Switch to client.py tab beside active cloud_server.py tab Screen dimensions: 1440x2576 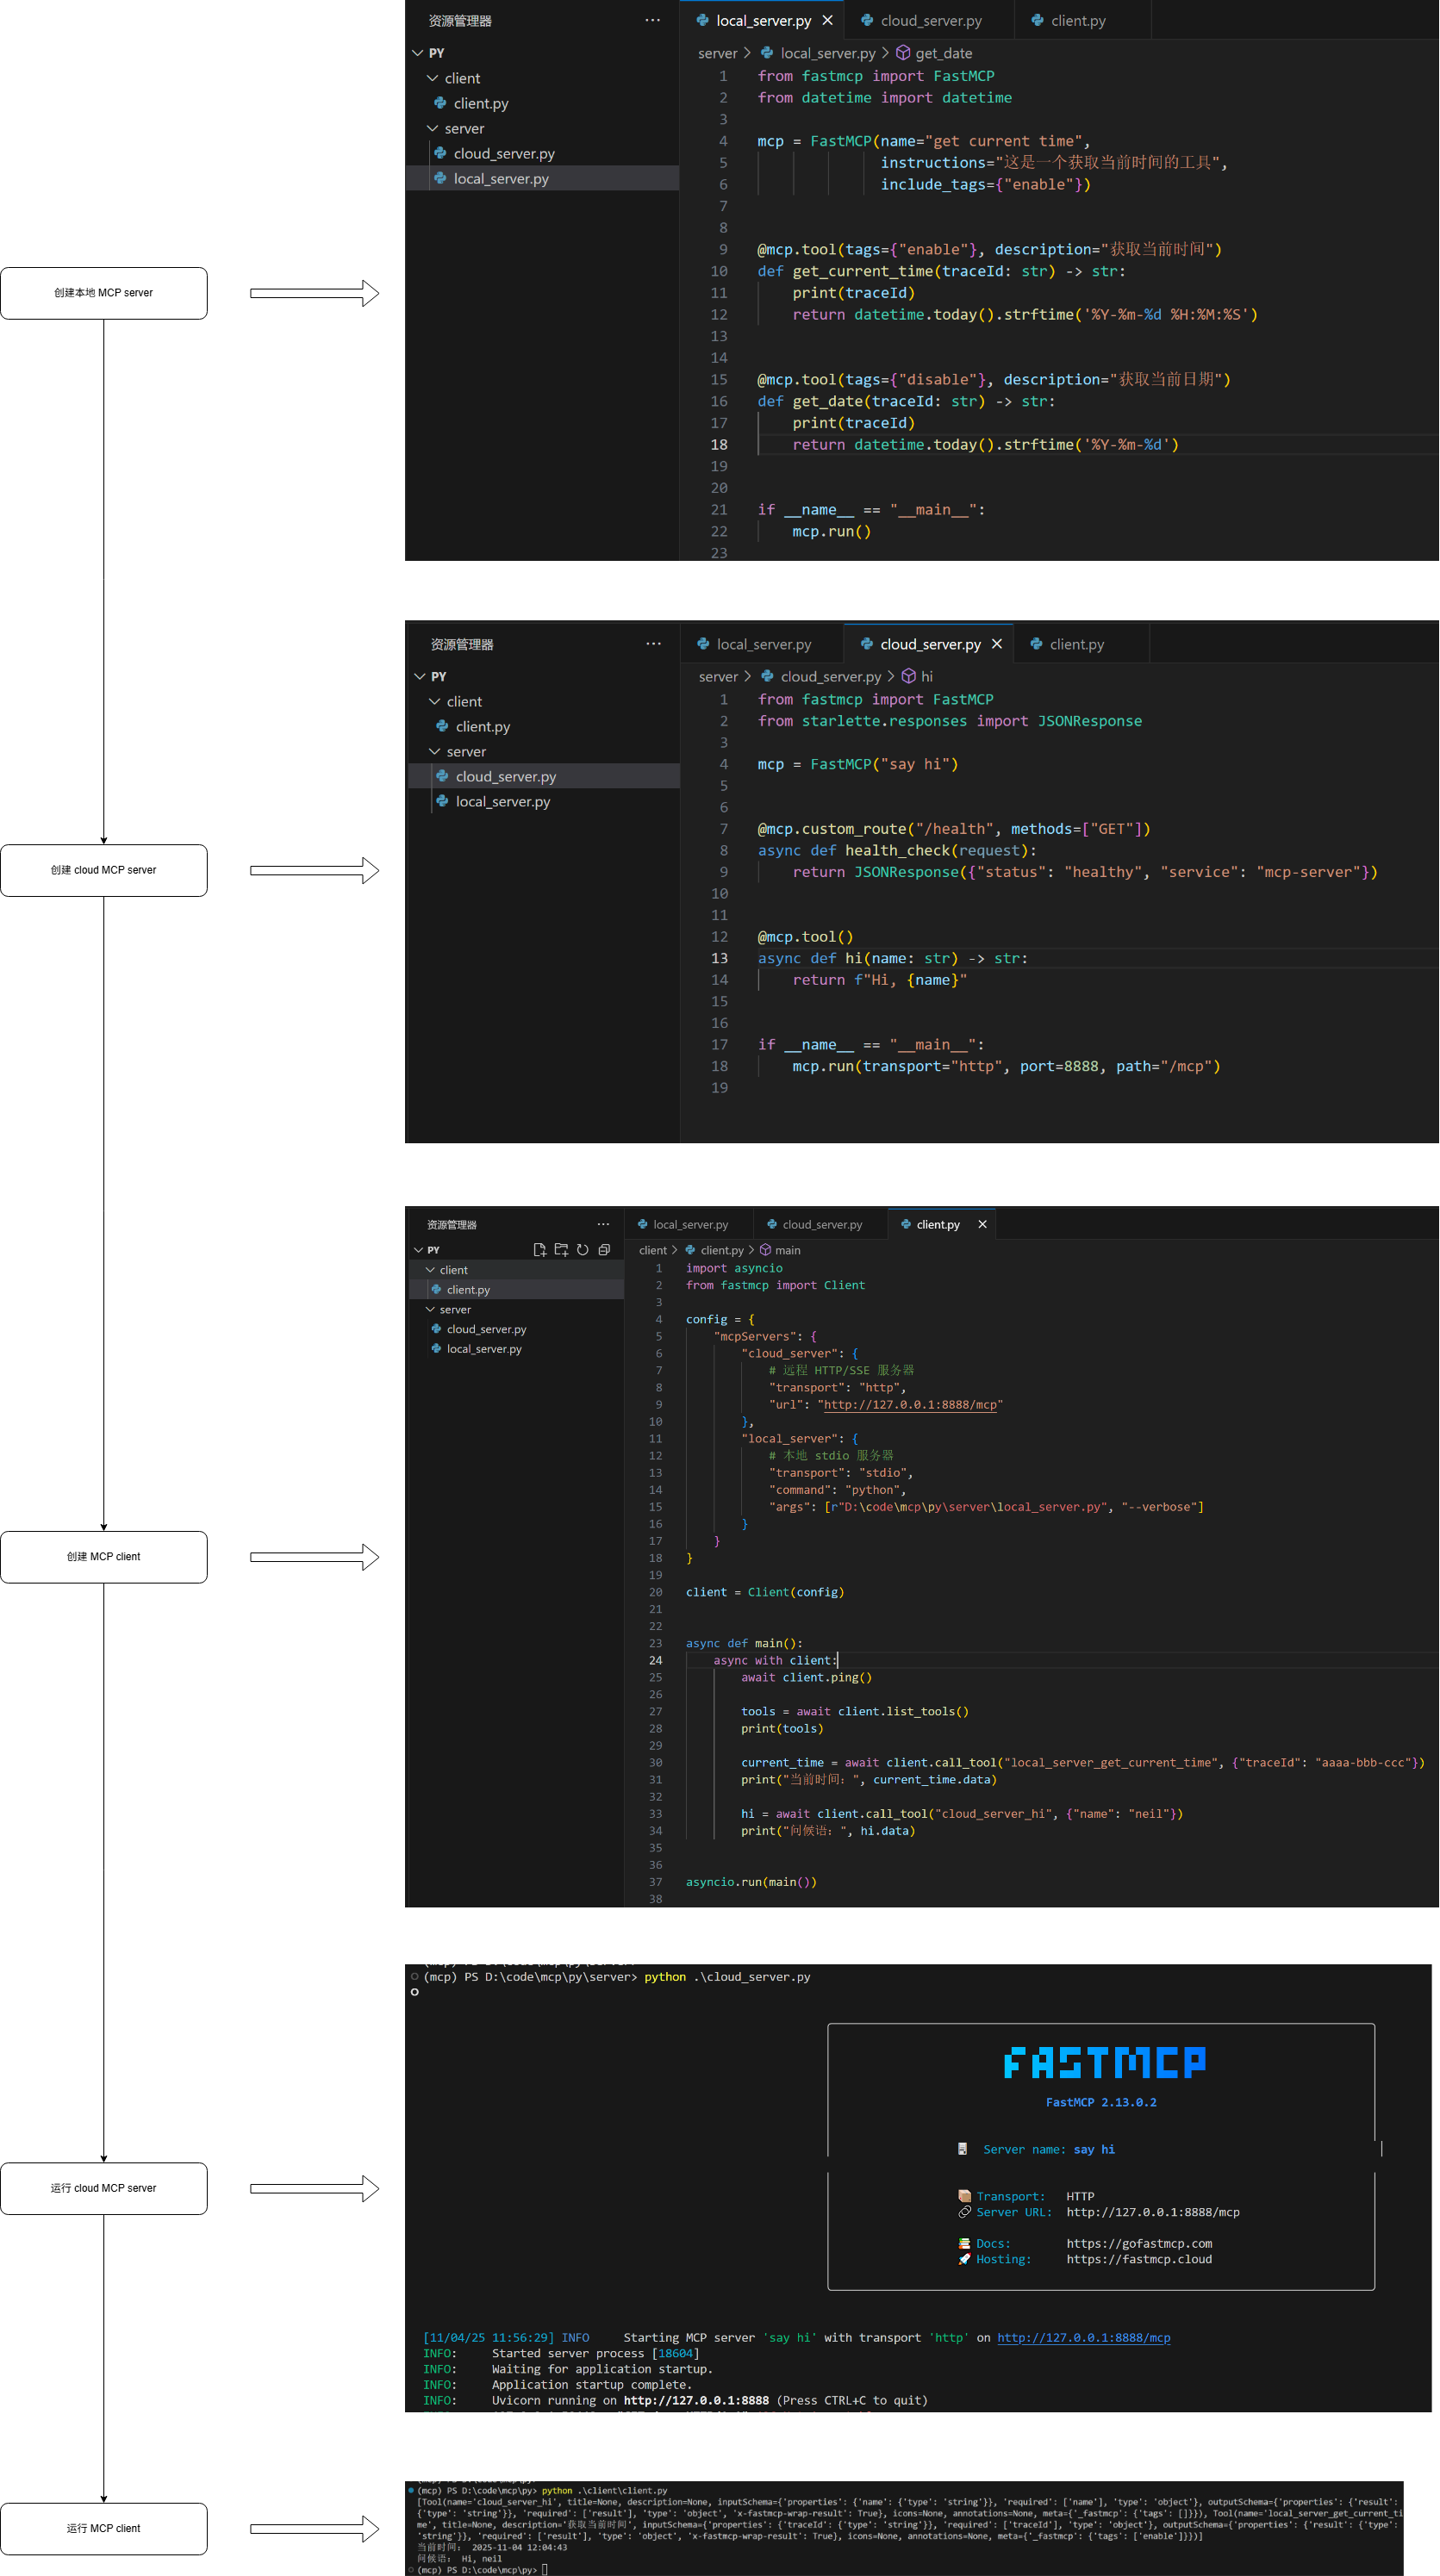1076,644
